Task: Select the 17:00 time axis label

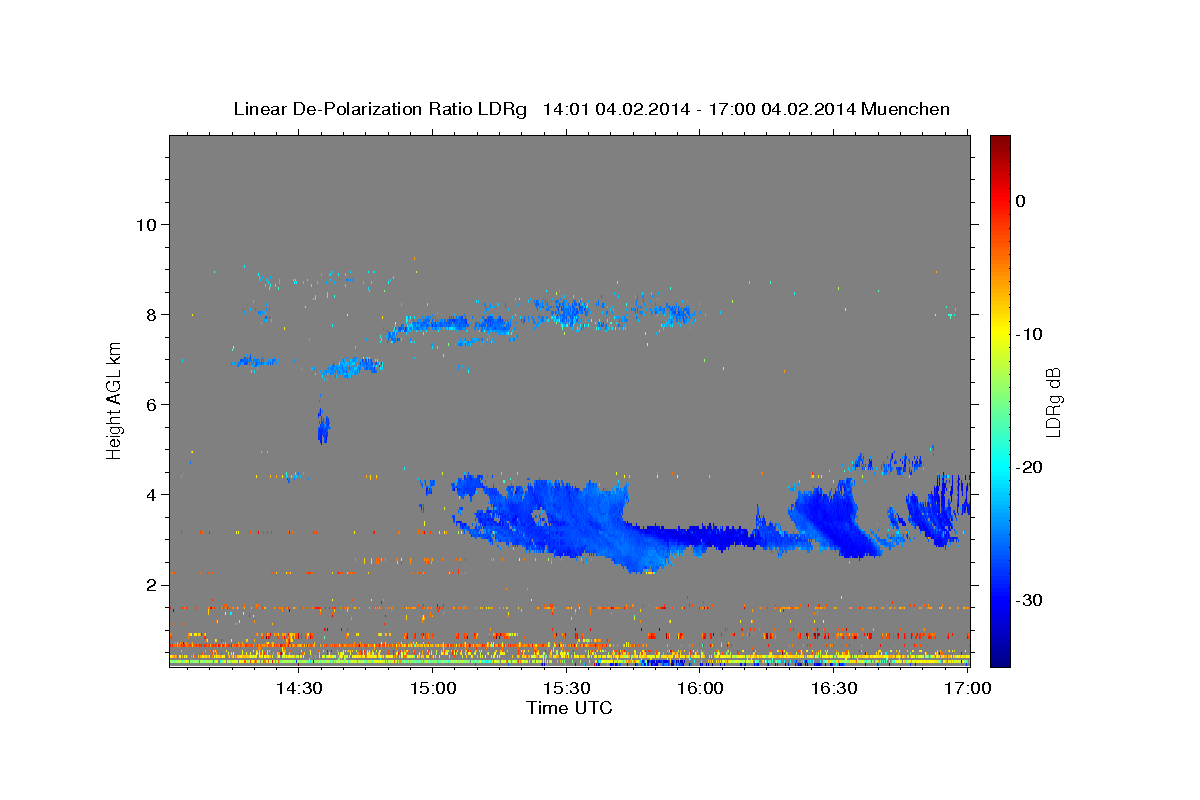Action: click(968, 688)
